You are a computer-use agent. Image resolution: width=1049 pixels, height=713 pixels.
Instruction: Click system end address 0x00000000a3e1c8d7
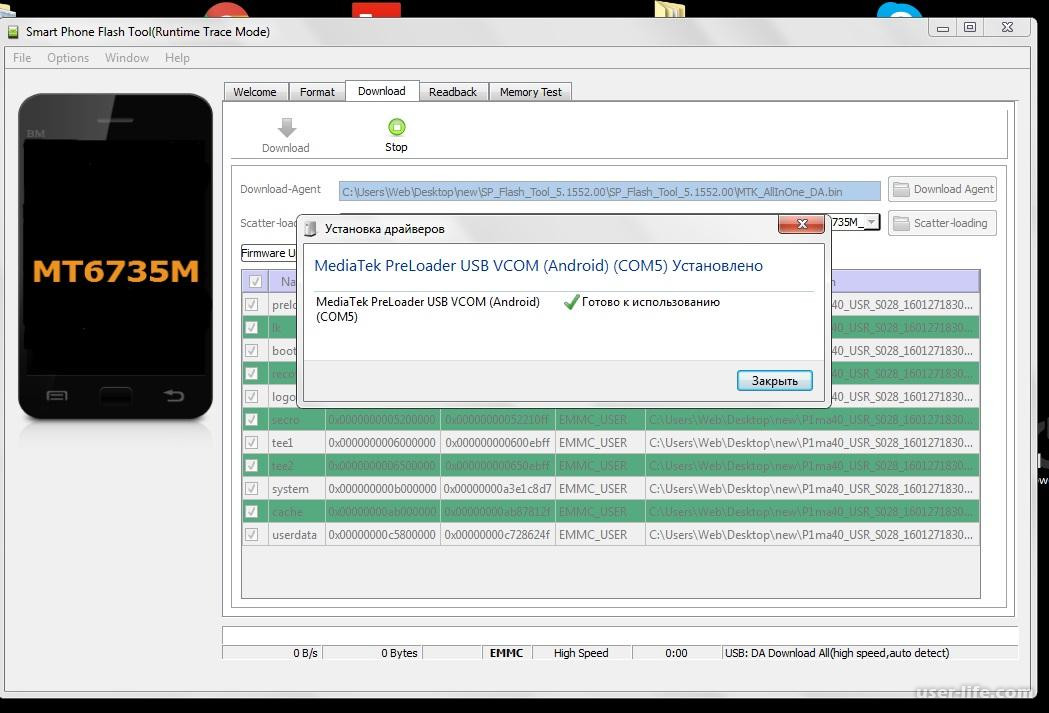tap(498, 489)
